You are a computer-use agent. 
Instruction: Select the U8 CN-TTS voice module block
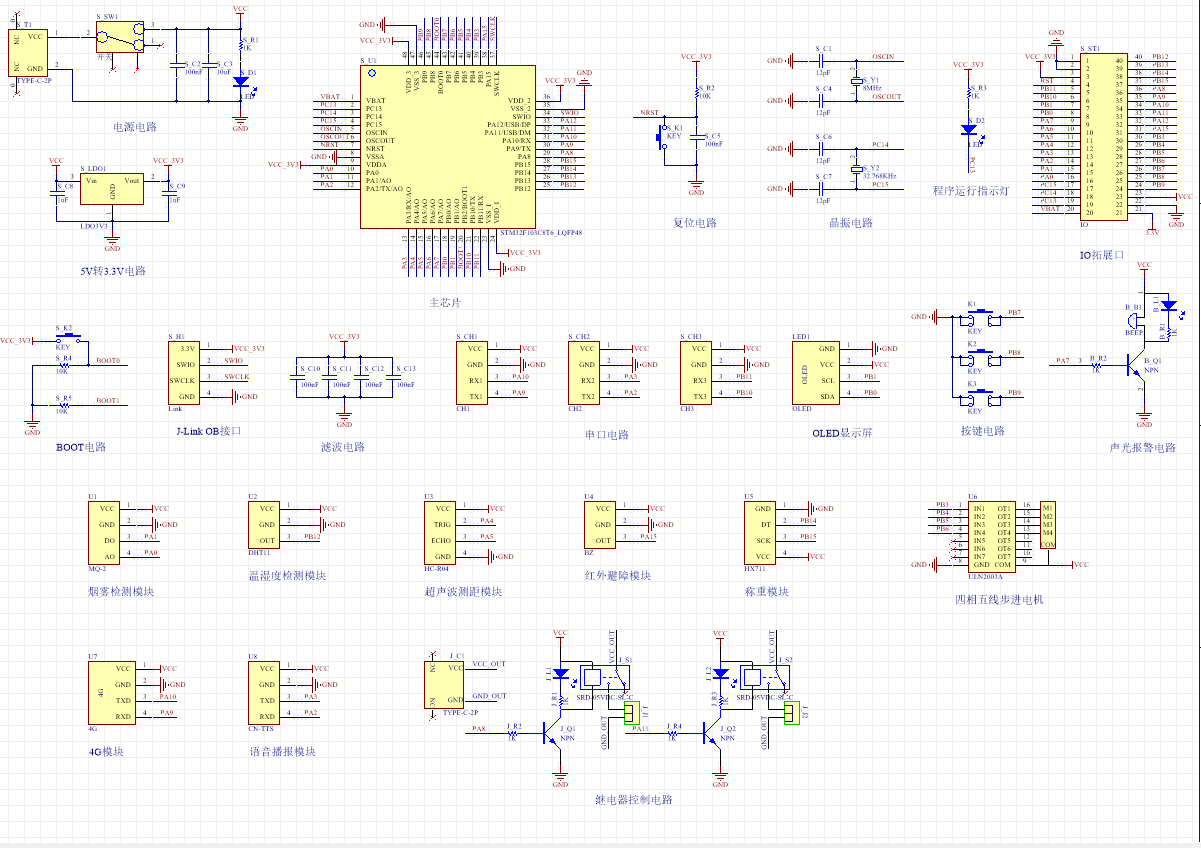coord(264,693)
